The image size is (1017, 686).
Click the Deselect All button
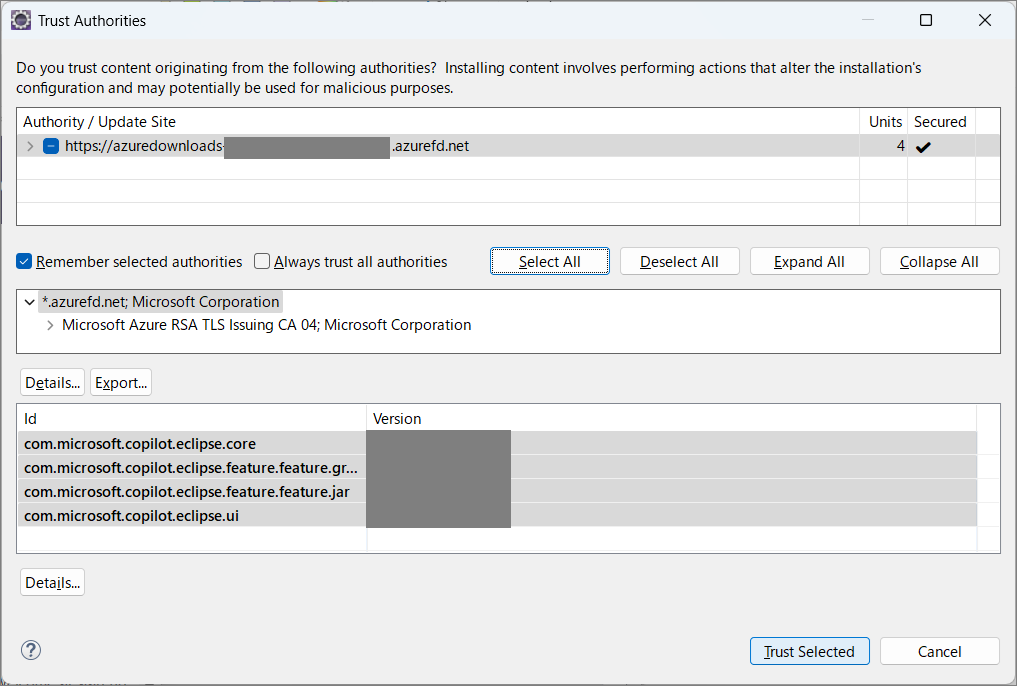click(x=679, y=261)
